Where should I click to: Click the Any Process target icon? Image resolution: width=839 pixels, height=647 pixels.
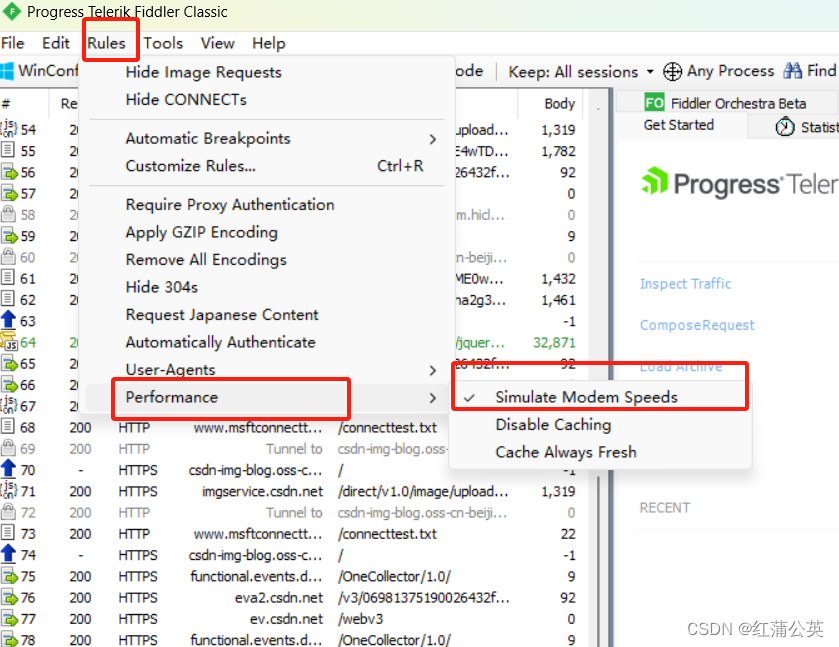click(672, 71)
